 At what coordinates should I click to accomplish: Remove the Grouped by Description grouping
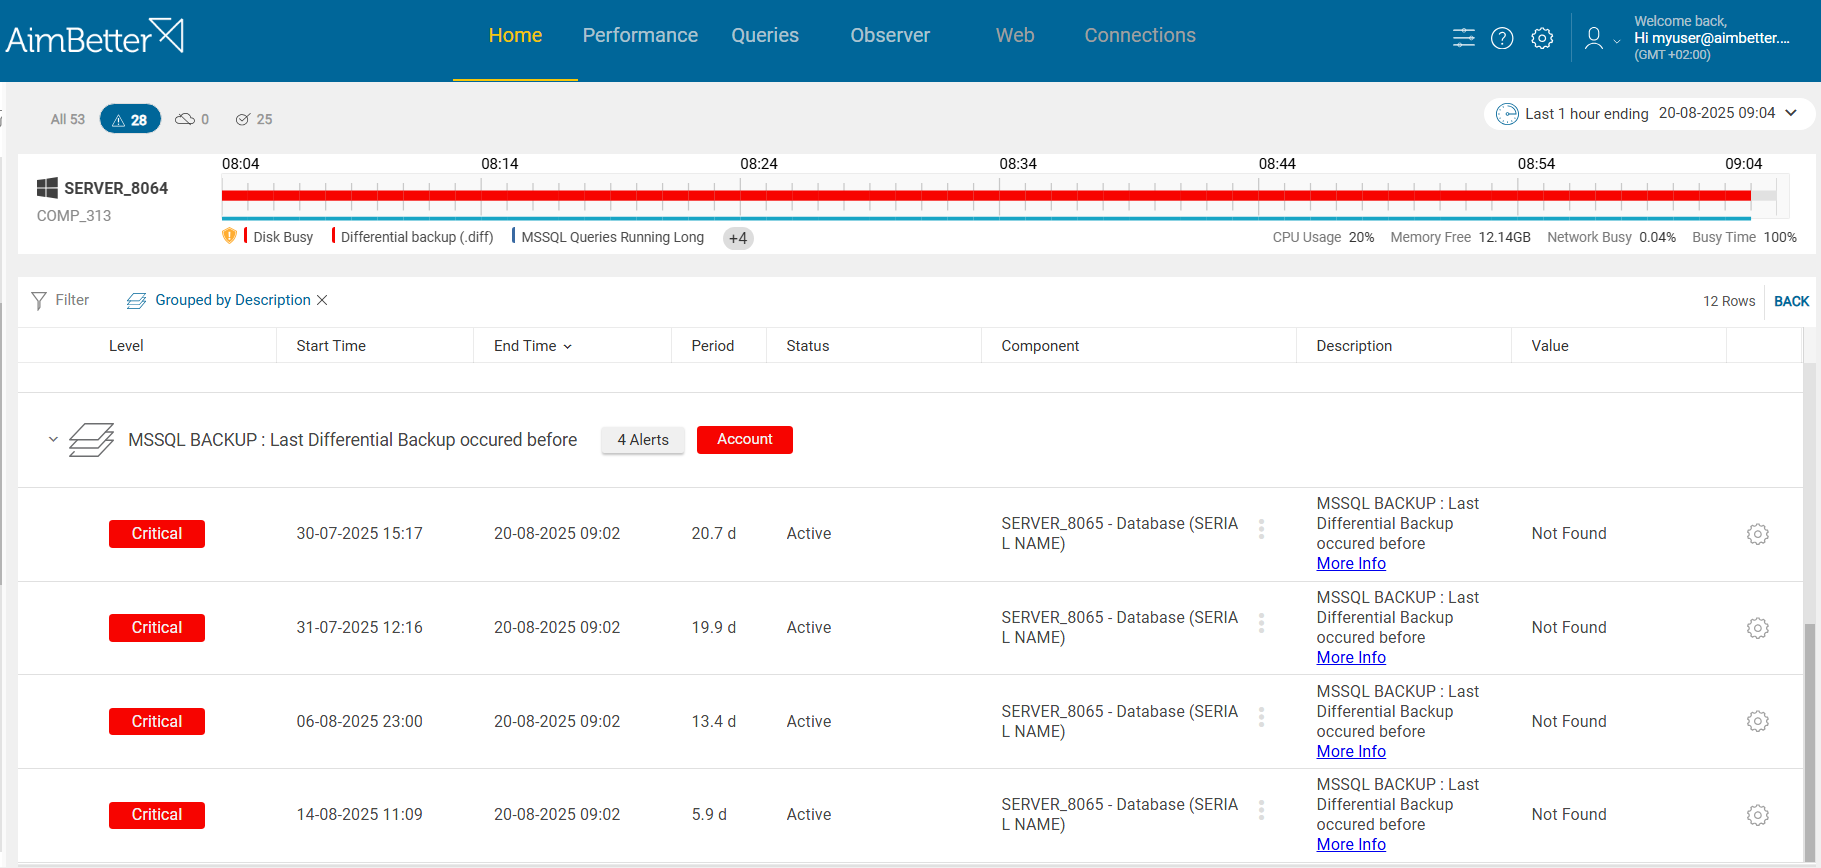click(x=322, y=300)
